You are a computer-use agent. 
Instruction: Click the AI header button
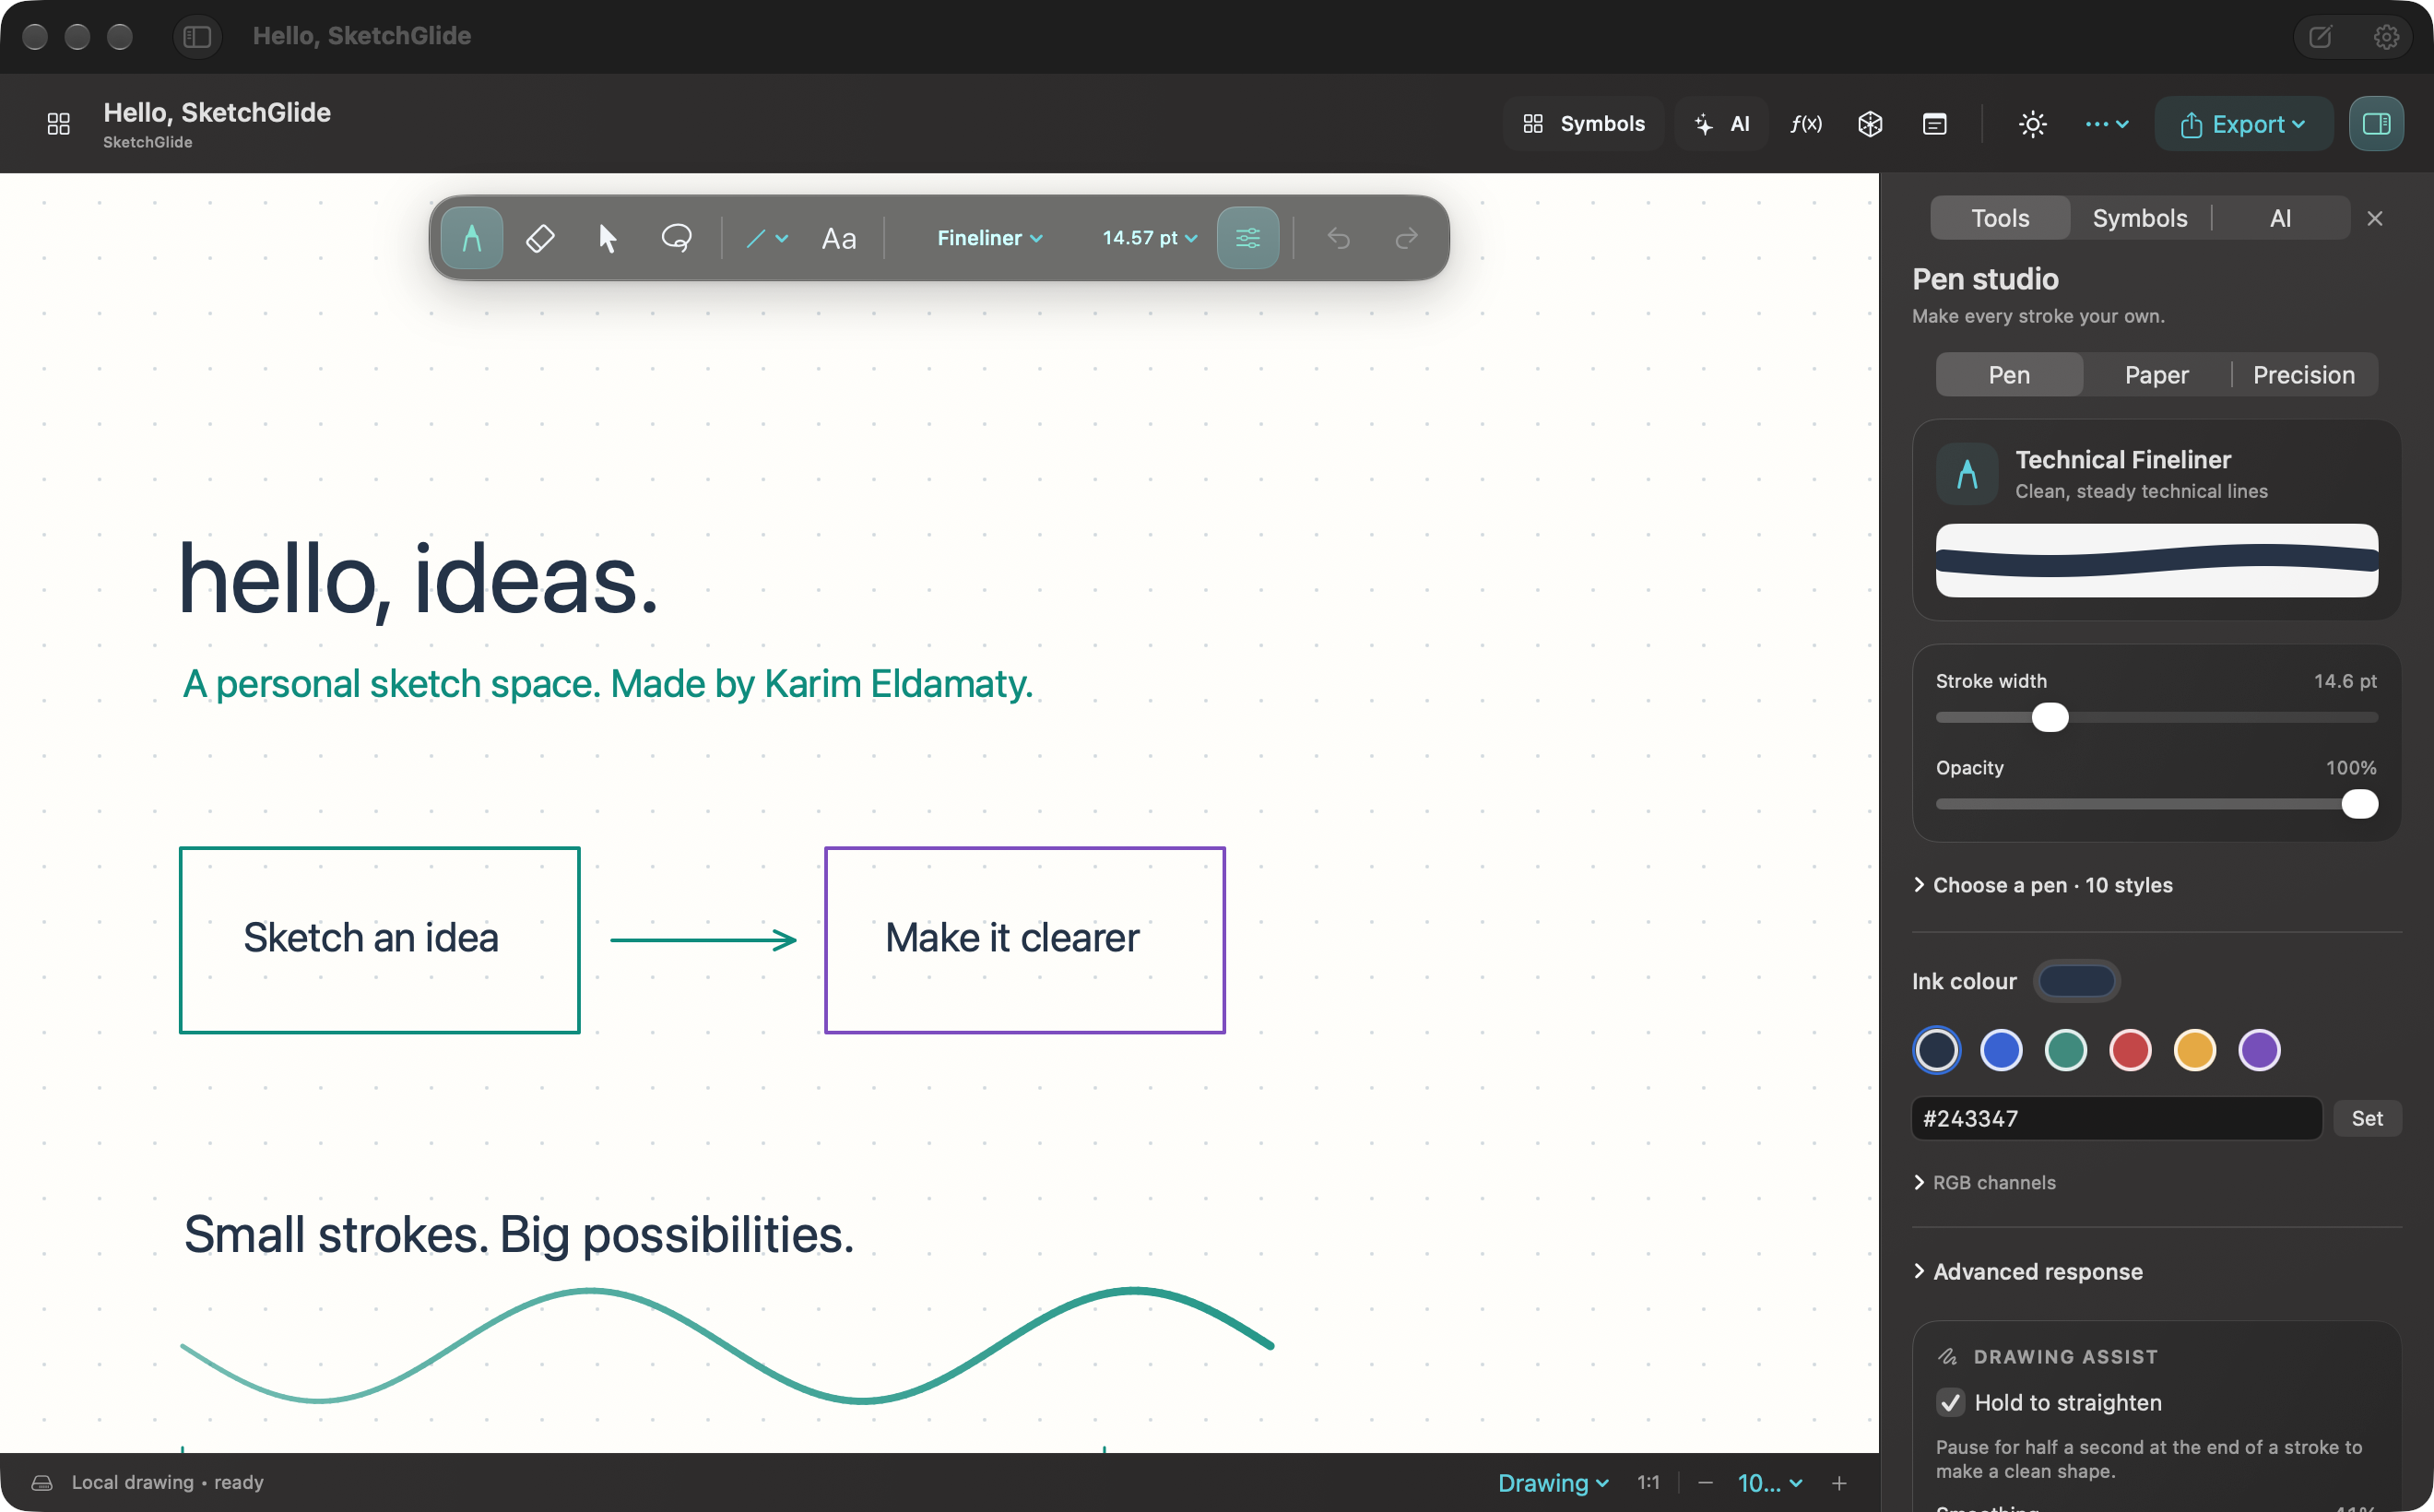tap(1721, 124)
